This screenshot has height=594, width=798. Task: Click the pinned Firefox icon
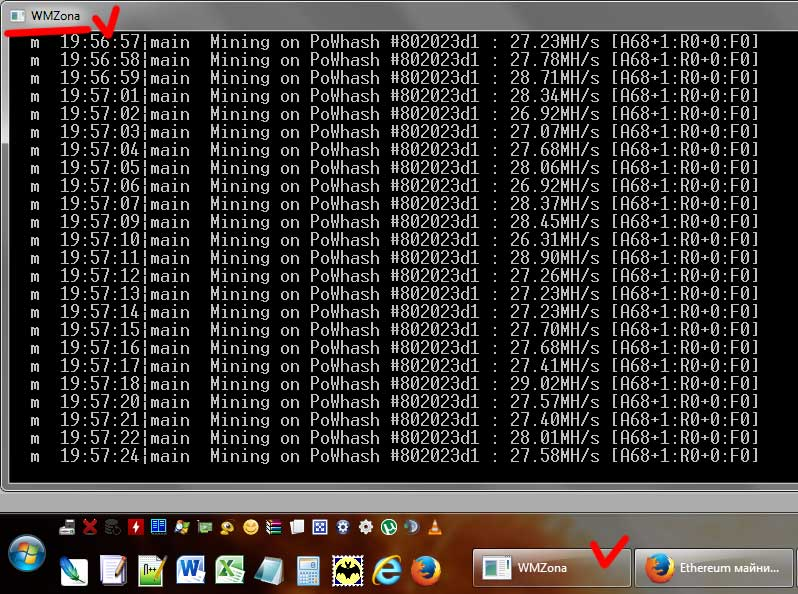(x=426, y=570)
